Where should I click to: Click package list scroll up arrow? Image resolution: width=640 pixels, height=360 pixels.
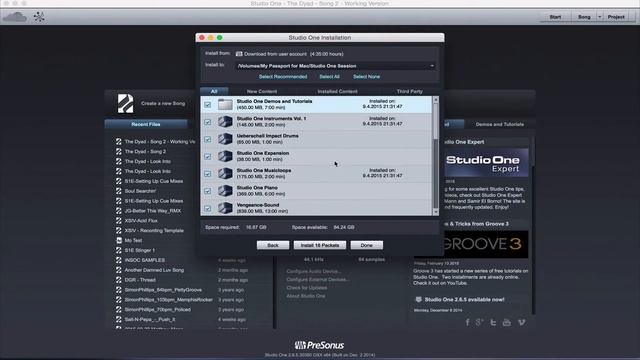tap(436, 100)
